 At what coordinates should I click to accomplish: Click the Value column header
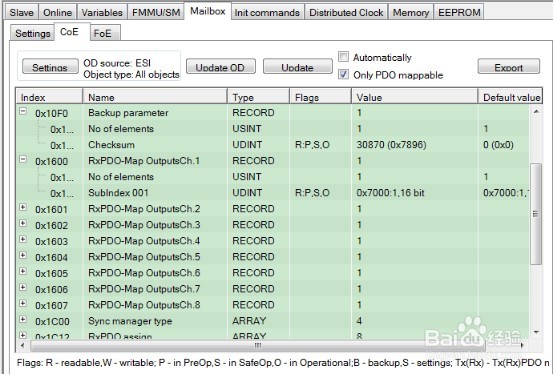415,97
